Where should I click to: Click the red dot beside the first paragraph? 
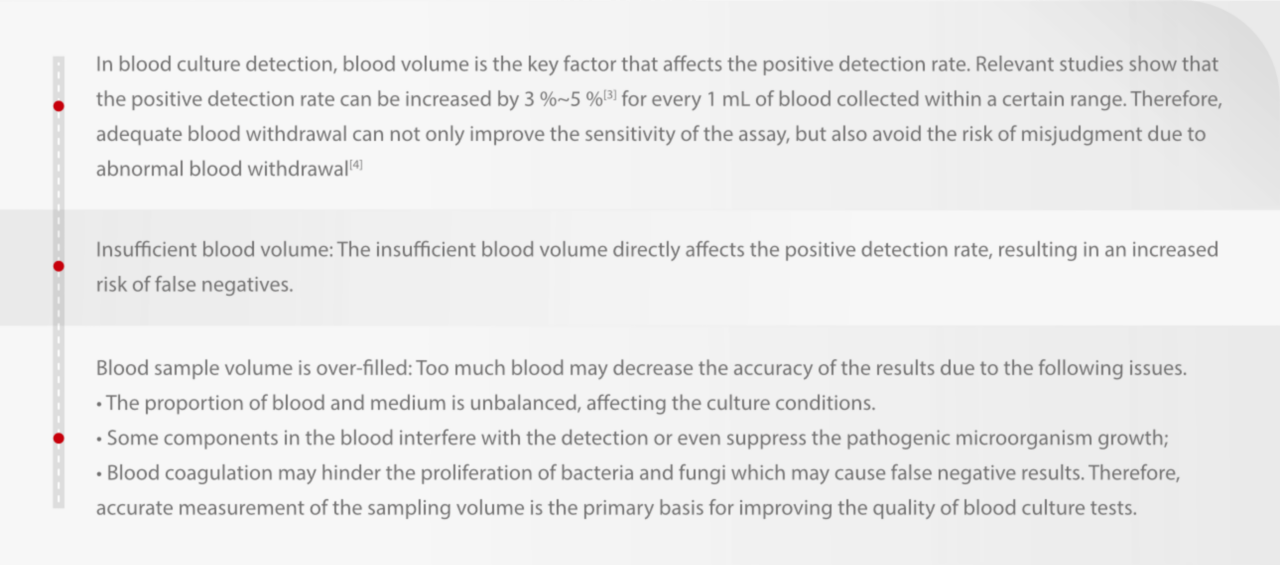click(59, 106)
